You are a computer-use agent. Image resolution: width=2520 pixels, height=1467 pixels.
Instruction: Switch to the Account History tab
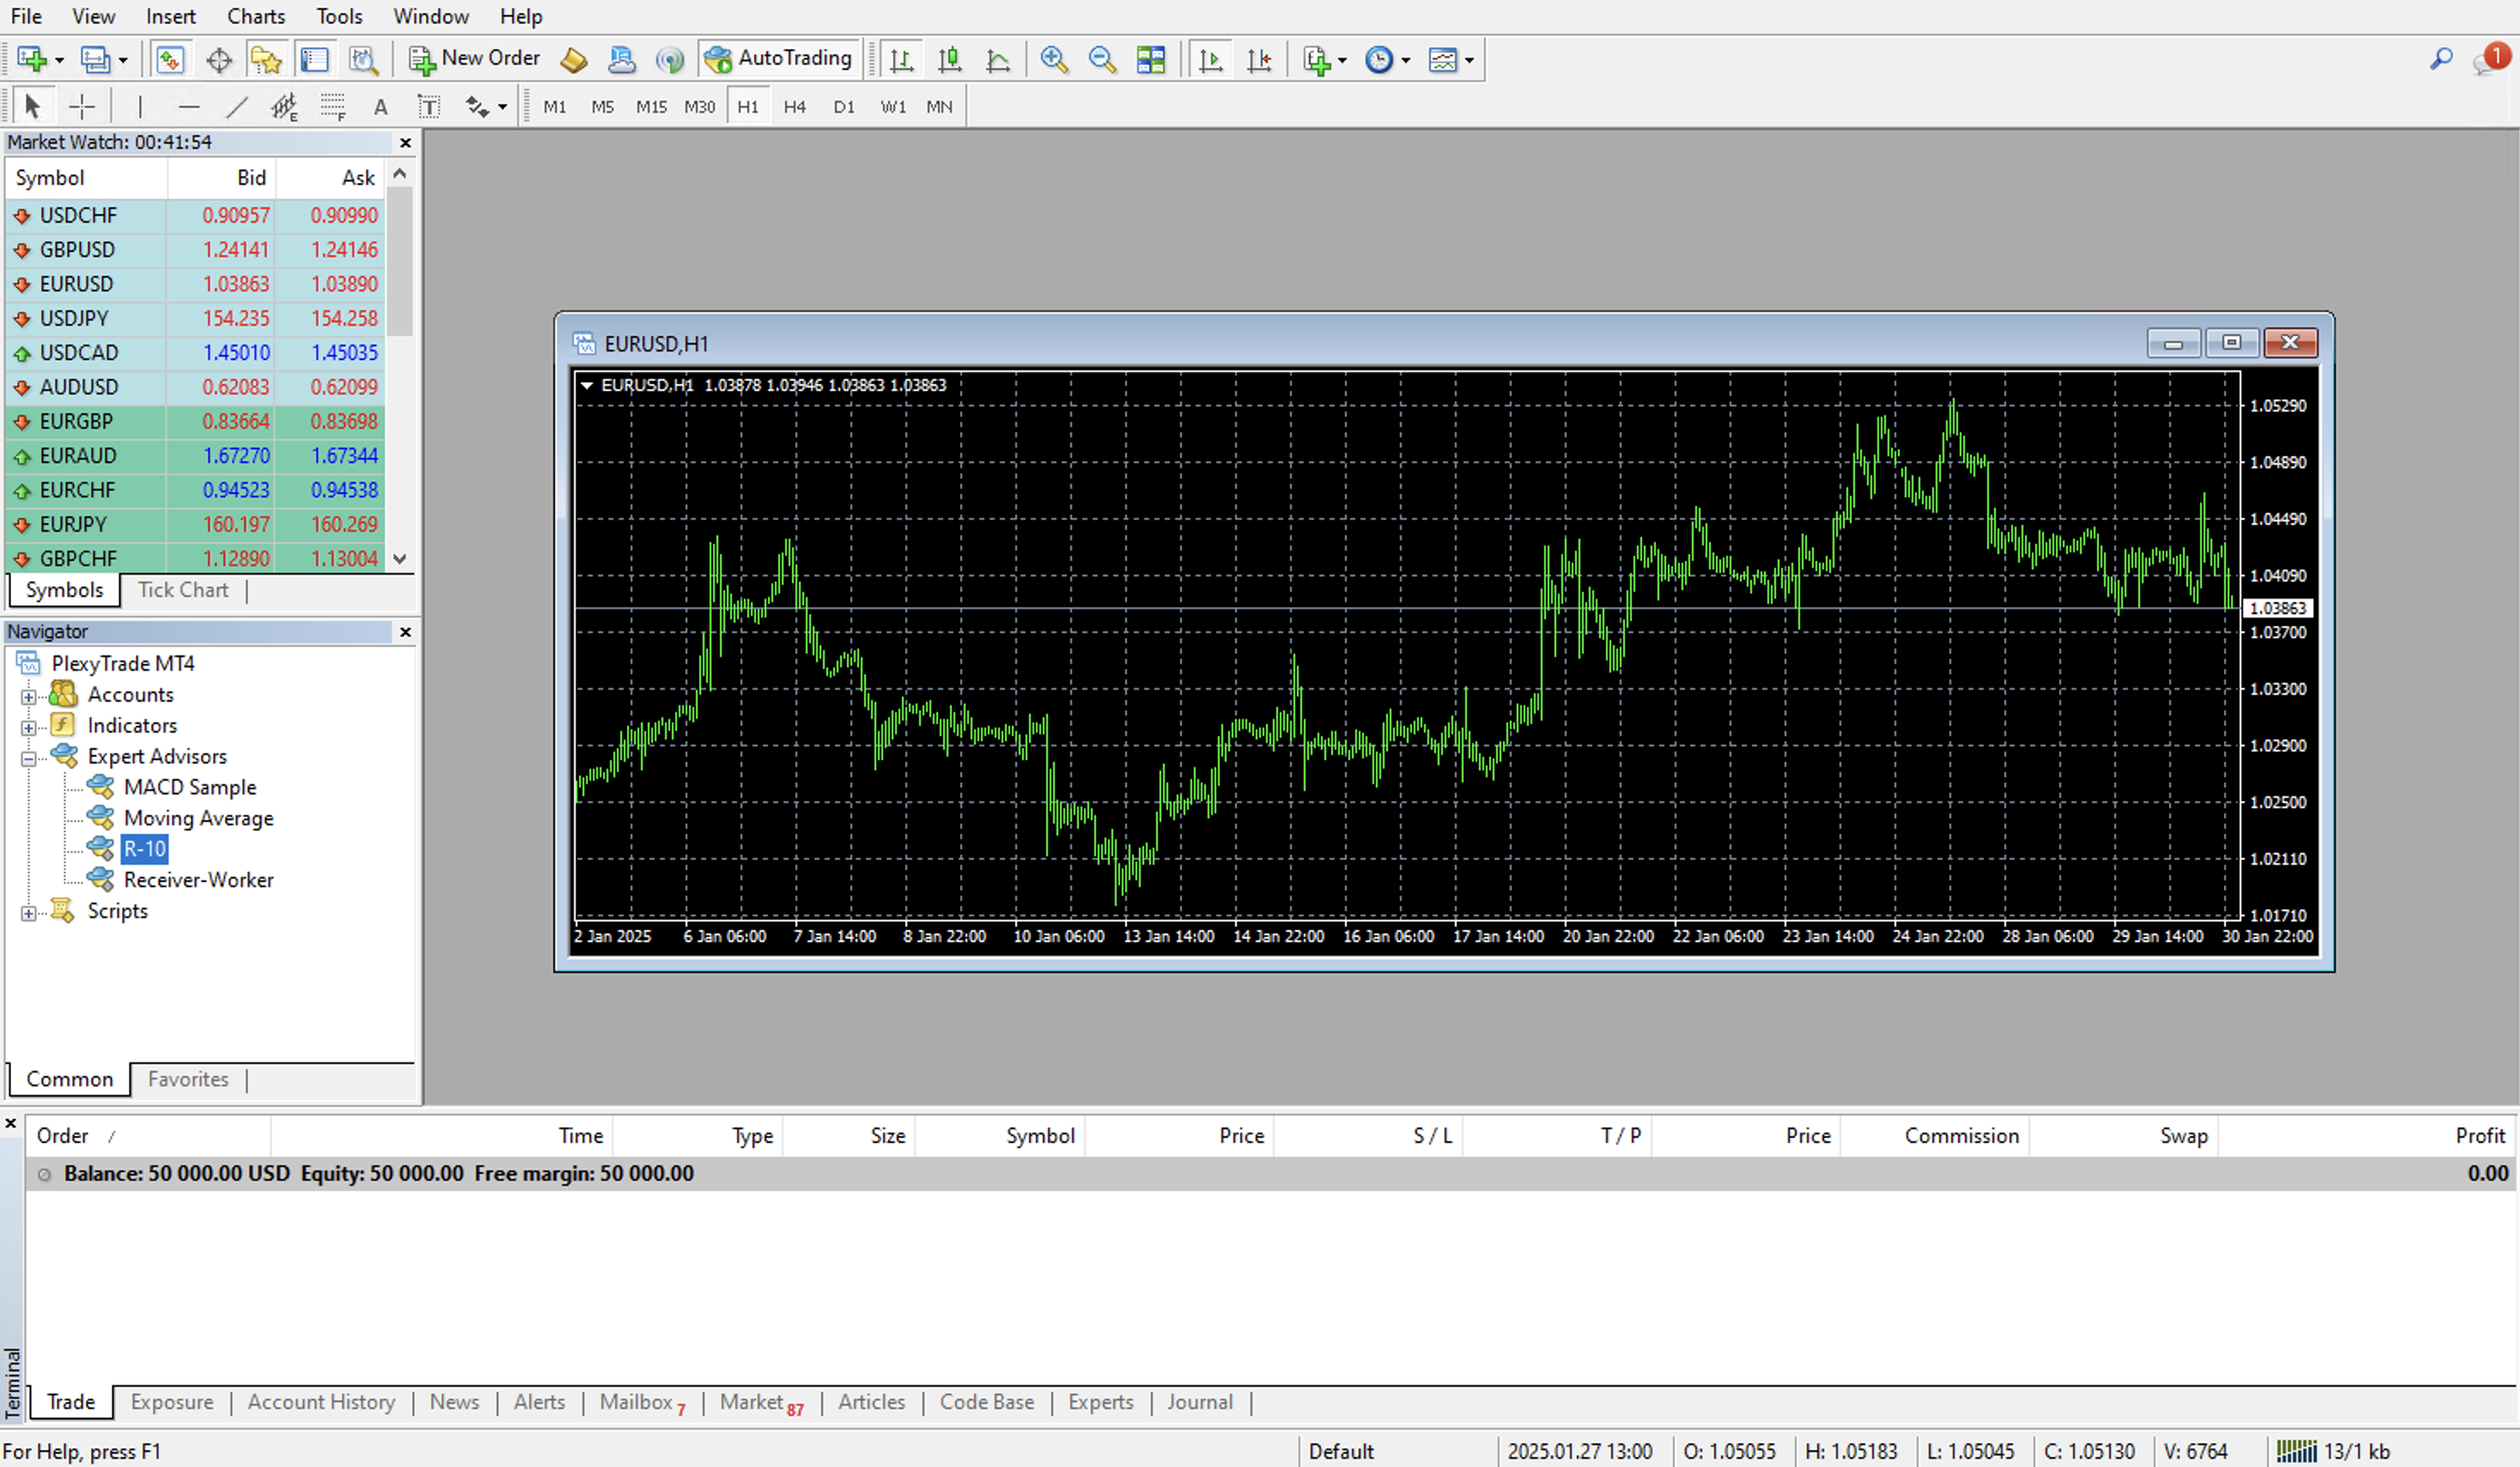[x=321, y=1402]
